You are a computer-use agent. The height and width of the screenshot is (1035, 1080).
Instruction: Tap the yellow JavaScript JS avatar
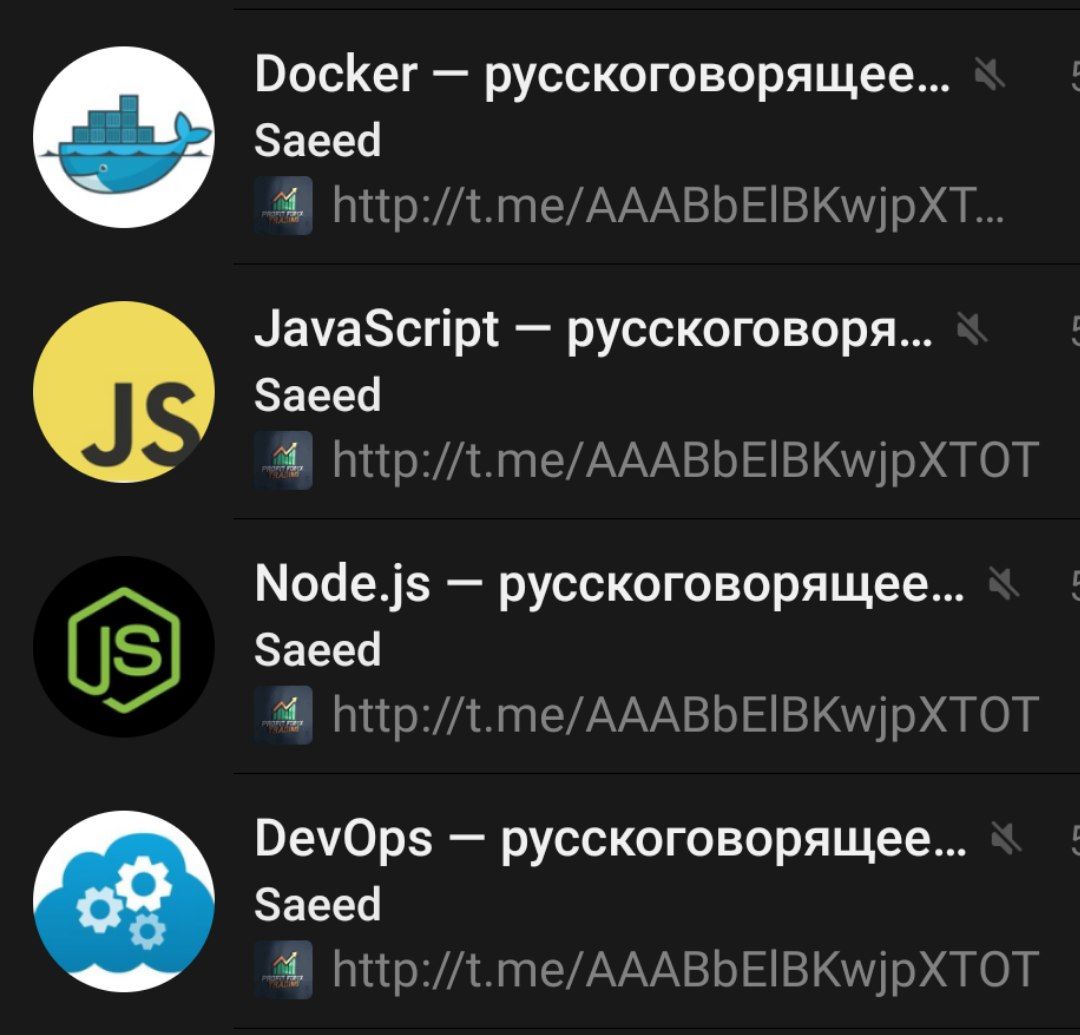click(123, 391)
